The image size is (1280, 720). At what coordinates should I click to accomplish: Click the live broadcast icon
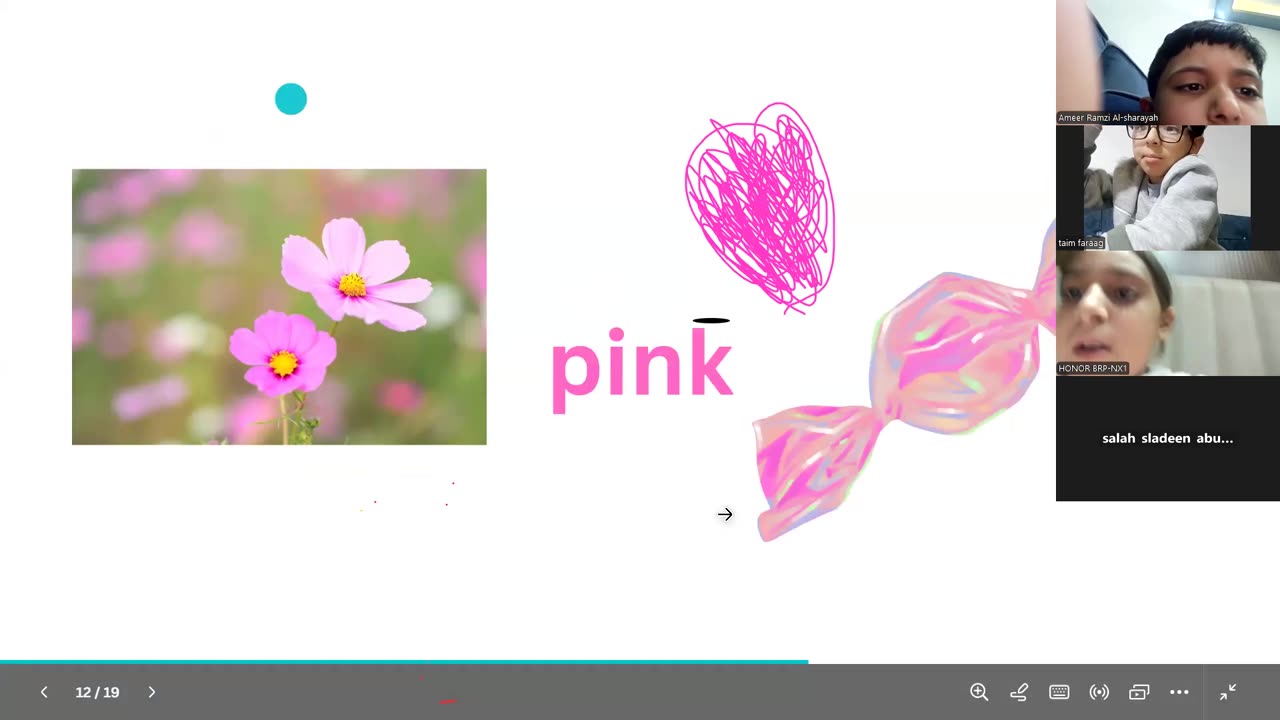pos(1099,692)
